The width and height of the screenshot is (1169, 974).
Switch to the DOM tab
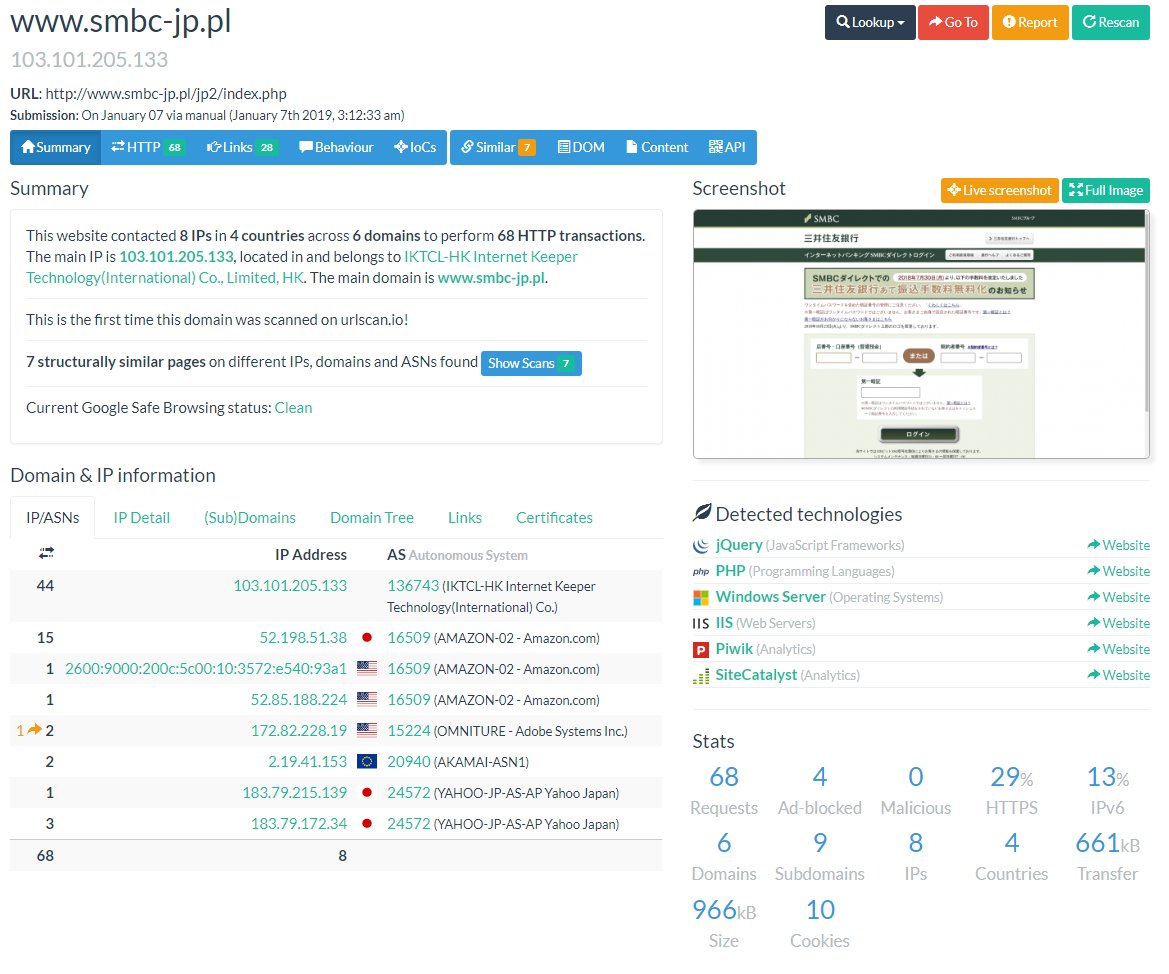click(581, 147)
